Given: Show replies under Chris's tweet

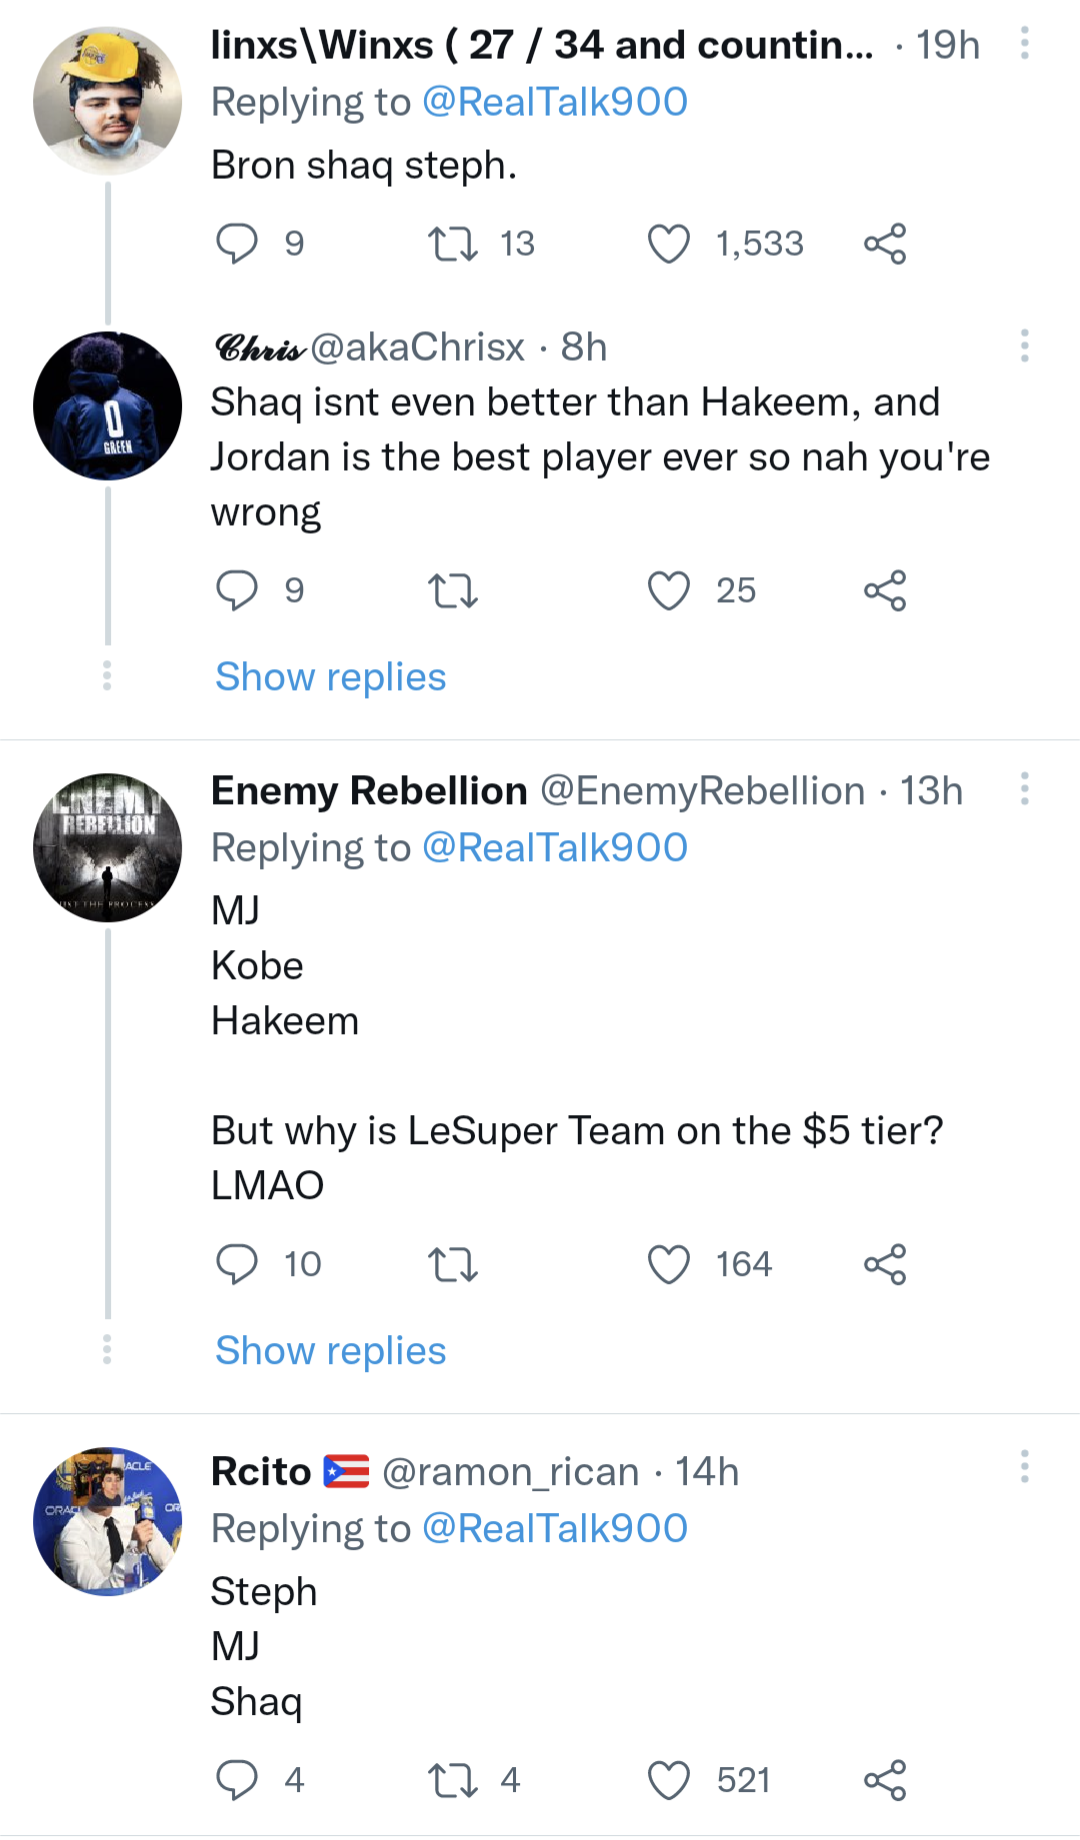Looking at the screenshot, I should pos(331,677).
